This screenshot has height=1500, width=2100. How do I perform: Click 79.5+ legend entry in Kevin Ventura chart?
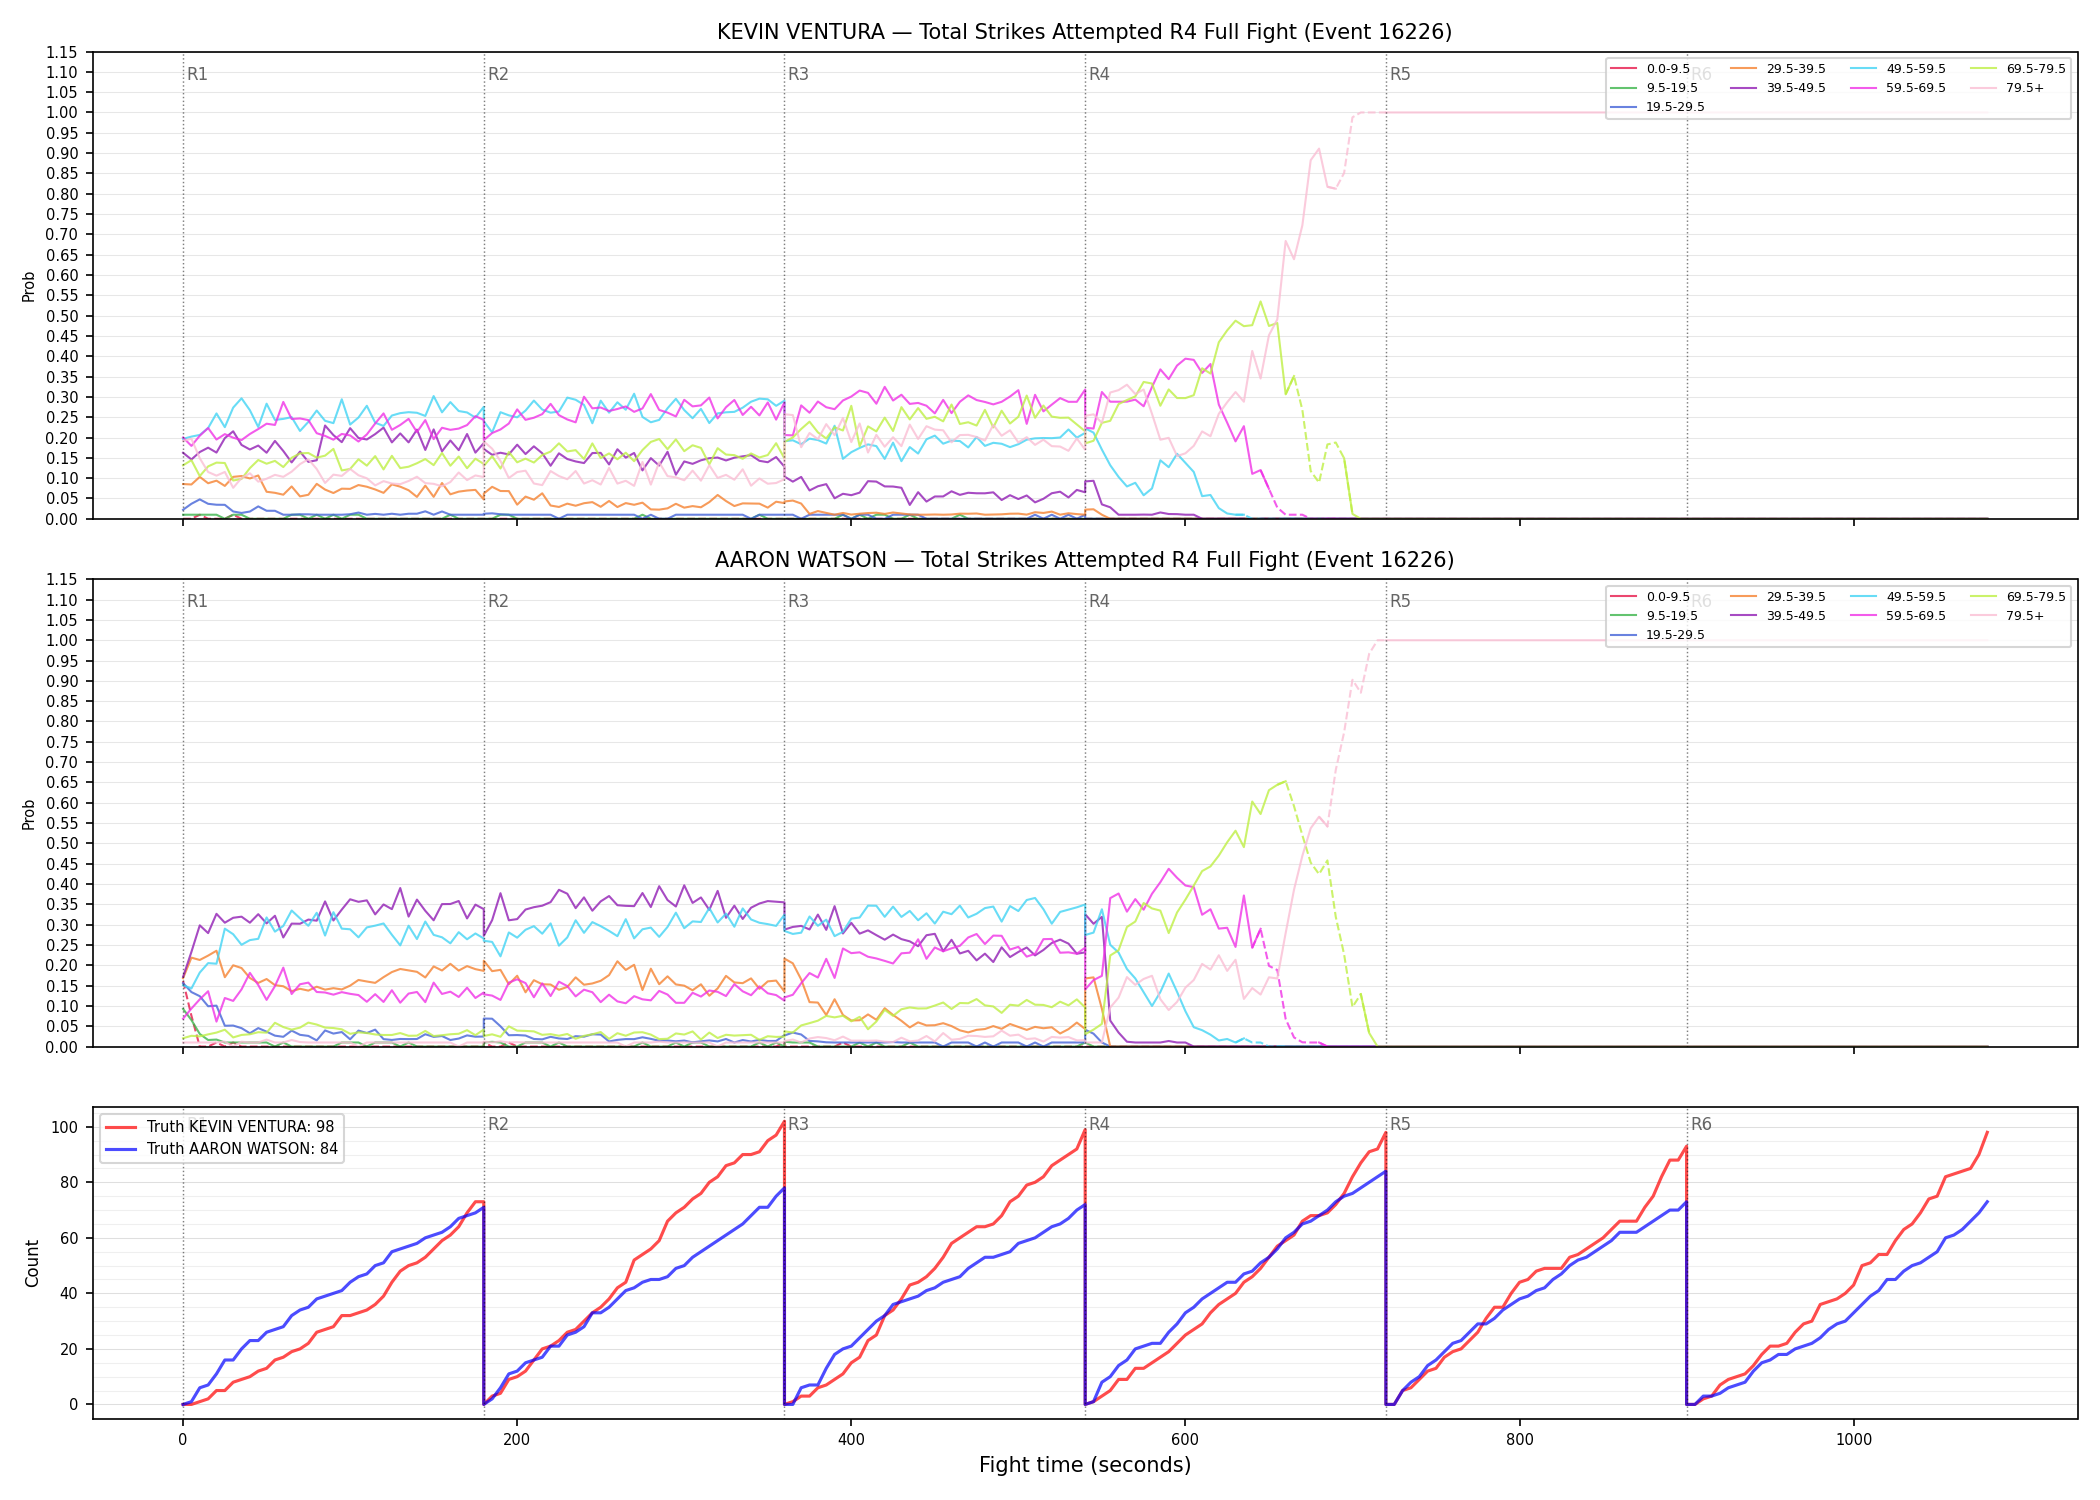tap(2007, 88)
